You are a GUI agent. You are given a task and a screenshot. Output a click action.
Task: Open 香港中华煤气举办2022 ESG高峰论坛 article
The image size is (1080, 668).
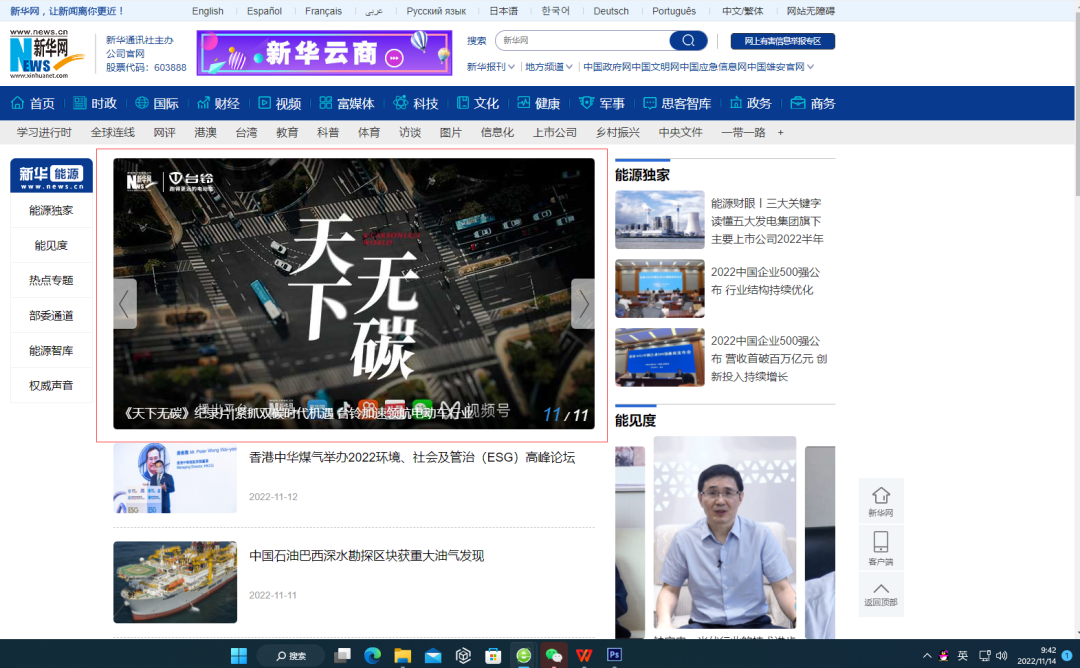412,457
